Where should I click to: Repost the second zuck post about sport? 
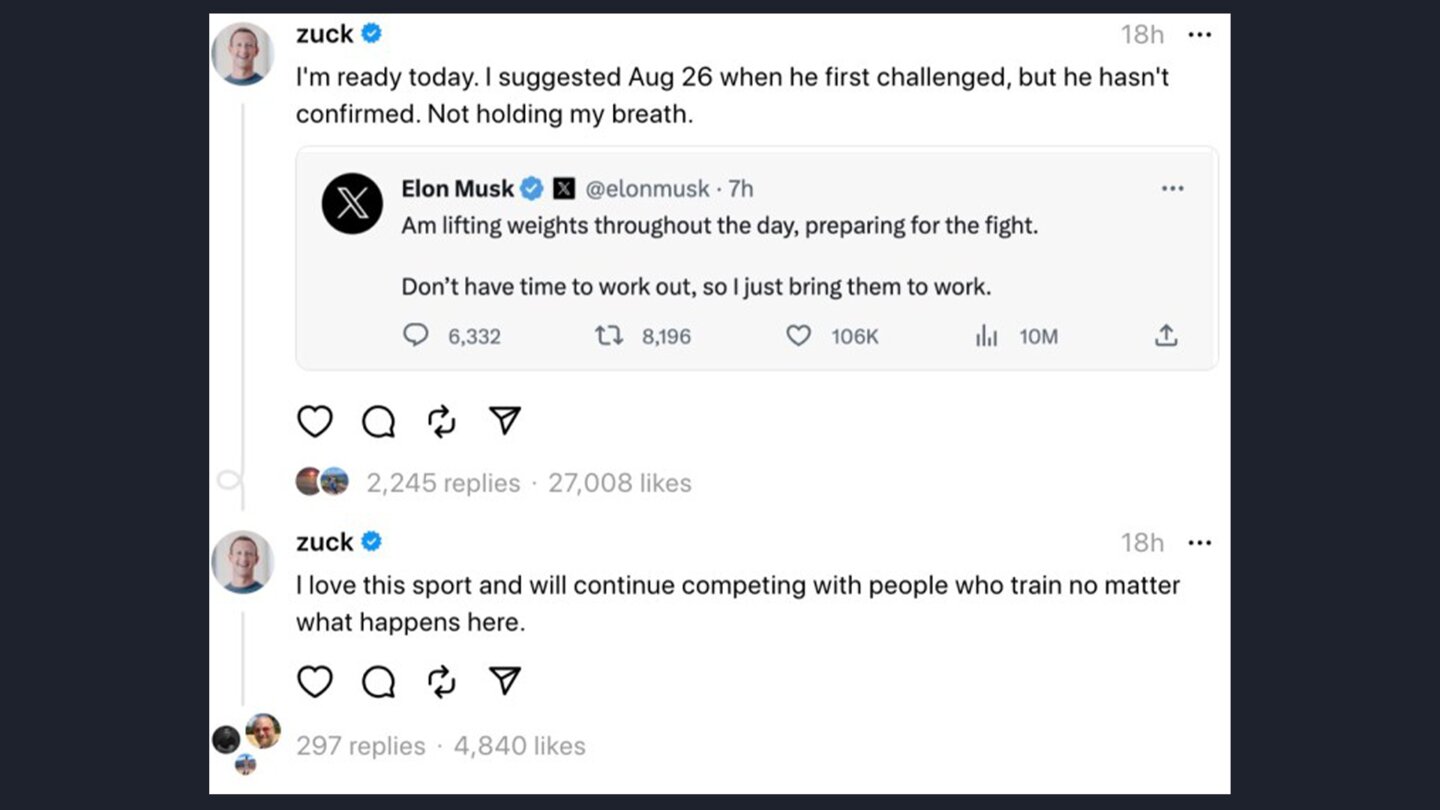click(x=441, y=682)
